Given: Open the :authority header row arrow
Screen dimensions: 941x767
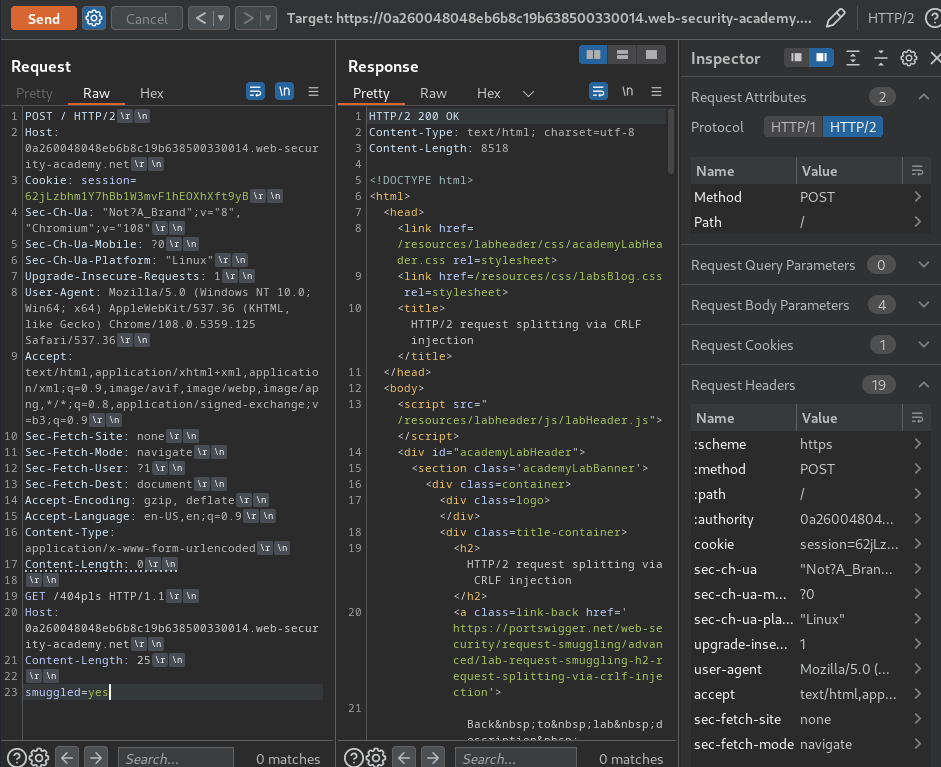Looking at the screenshot, I should pyautogui.click(x=917, y=519).
